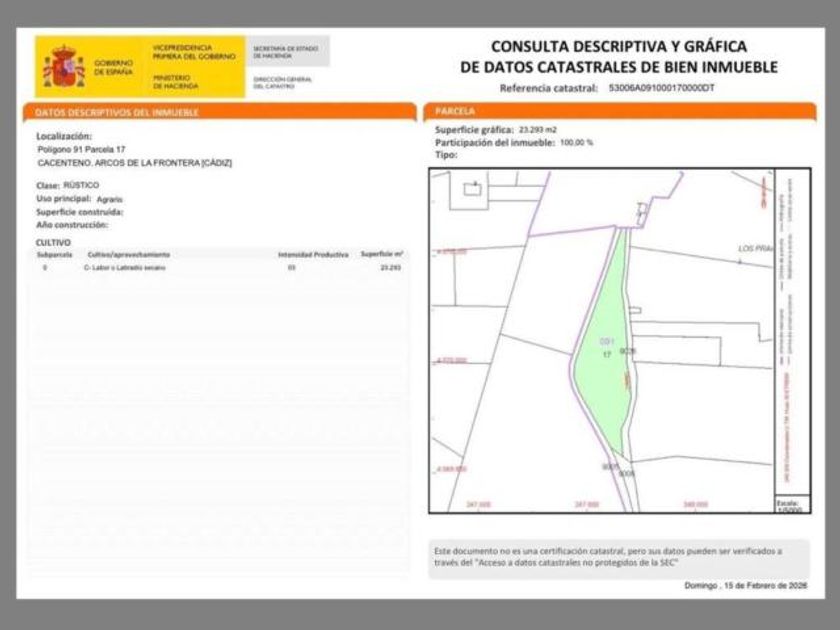This screenshot has height=630, width=840.
Task: Click the 'CULTIVO' section heading
Action: click(53, 243)
